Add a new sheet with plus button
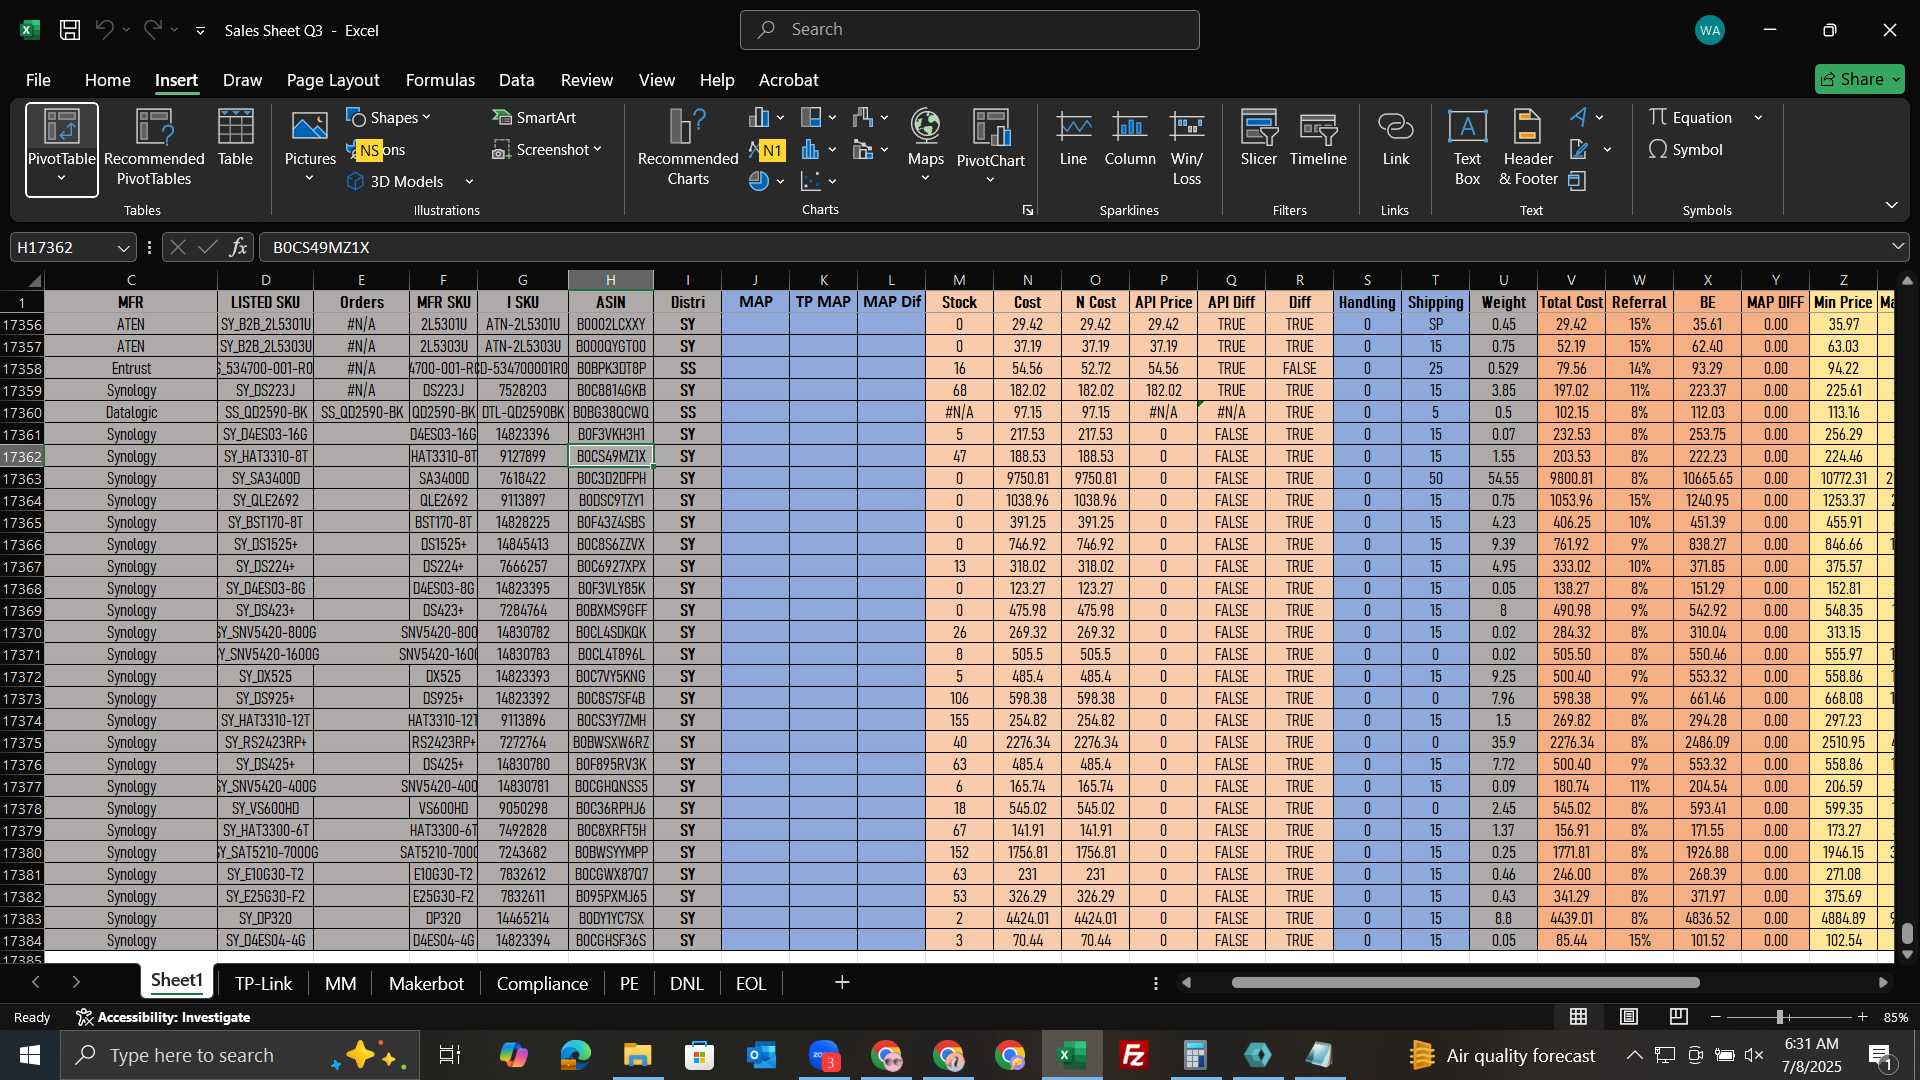The height and width of the screenshot is (1080, 1920). 842,983
